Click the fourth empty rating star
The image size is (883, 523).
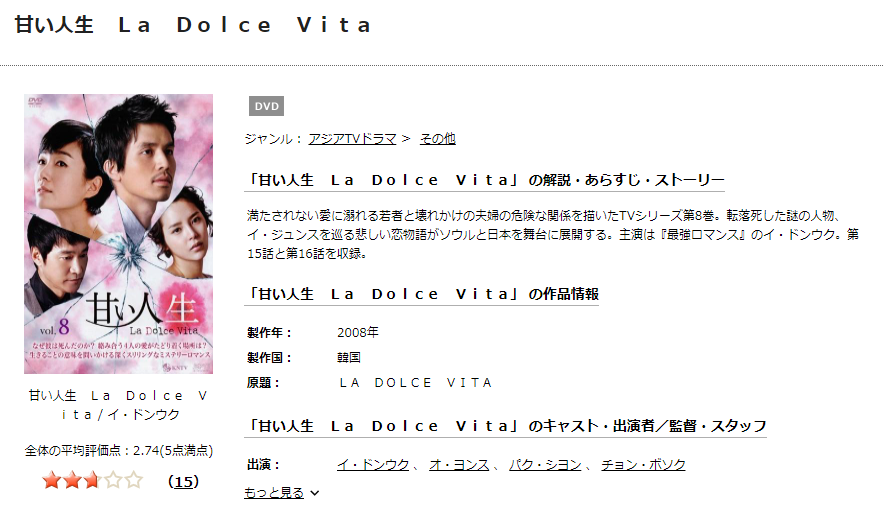click(x=113, y=481)
